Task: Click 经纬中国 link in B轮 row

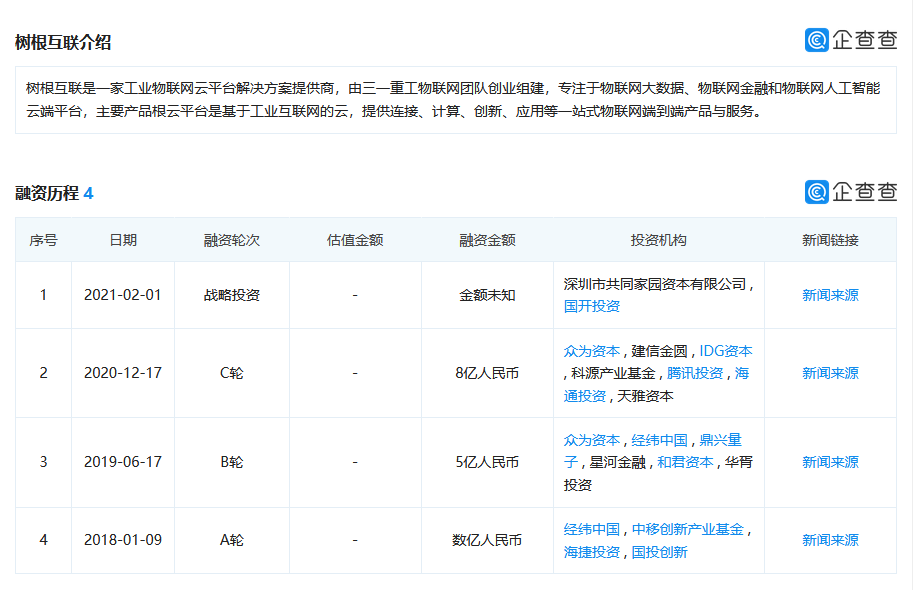Action: click(x=659, y=440)
